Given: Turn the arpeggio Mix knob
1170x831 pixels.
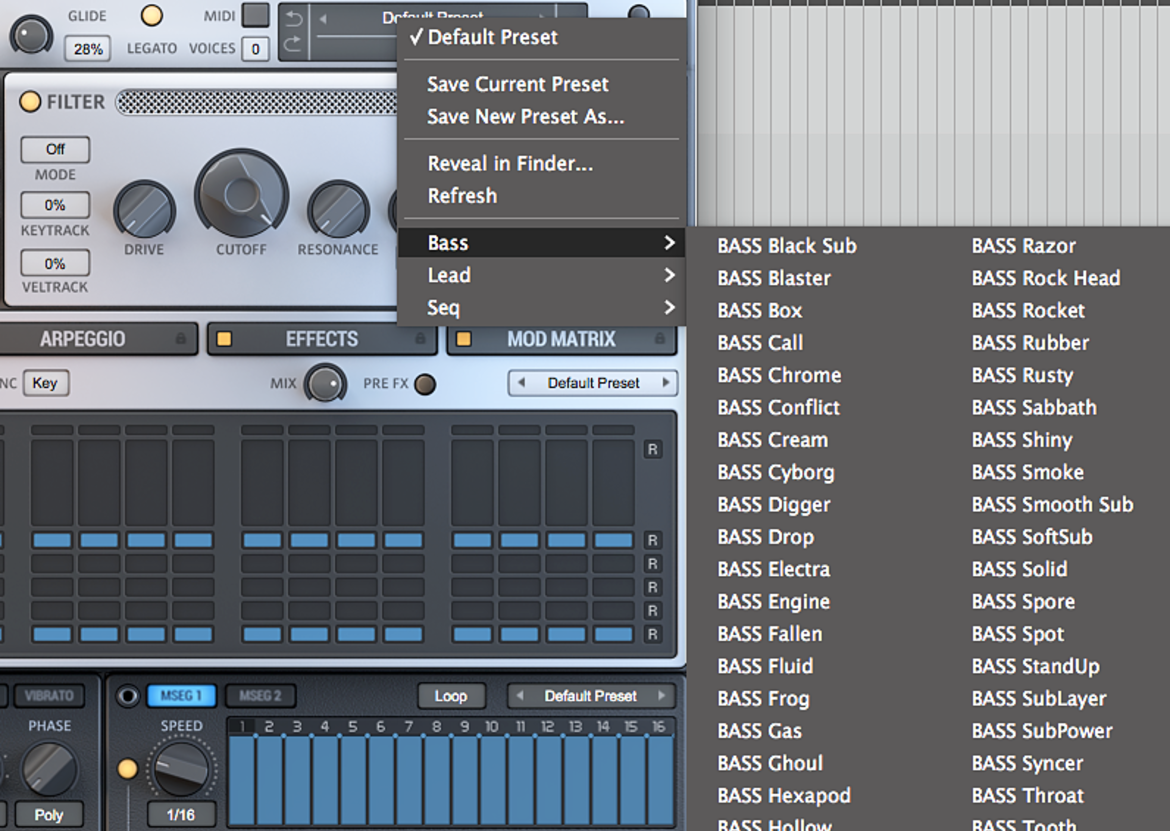Looking at the screenshot, I should (x=325, y=383).
